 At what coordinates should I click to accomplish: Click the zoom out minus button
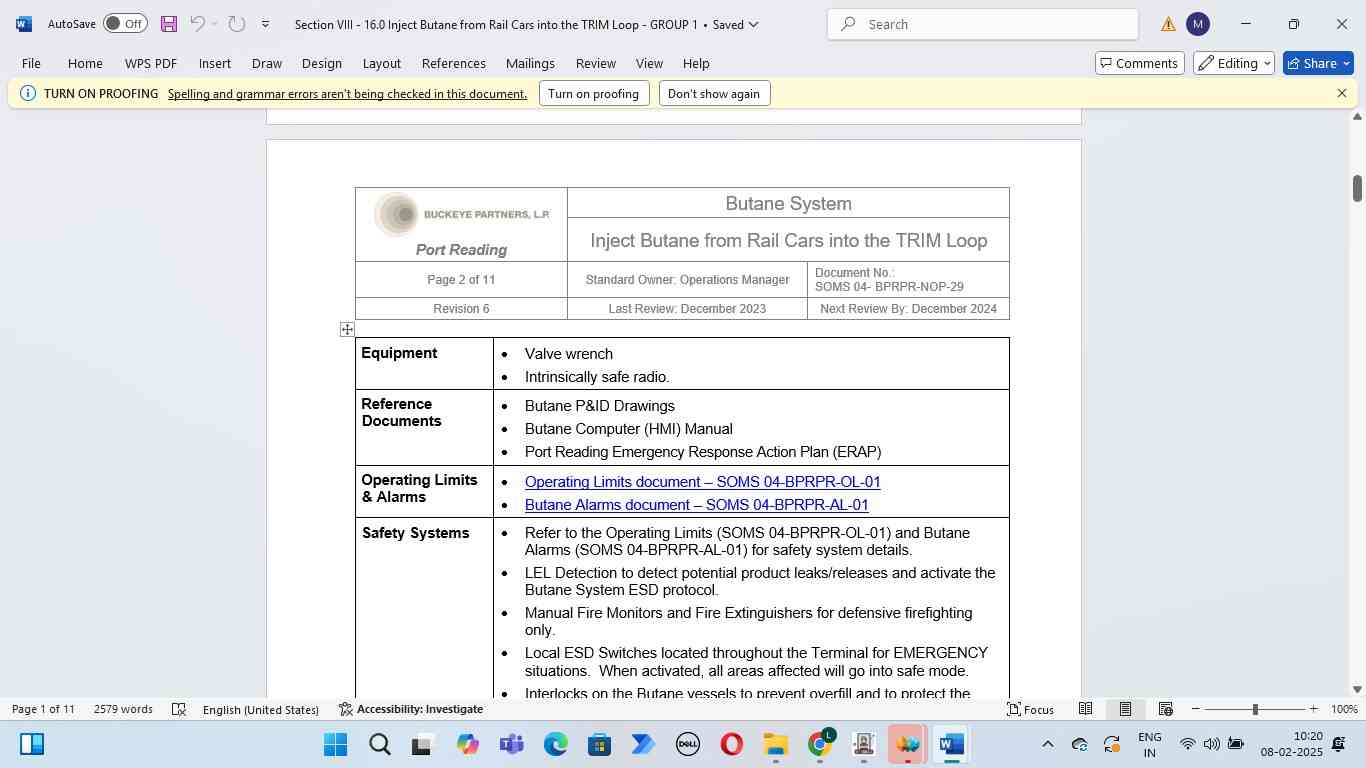pos(1195,709)
